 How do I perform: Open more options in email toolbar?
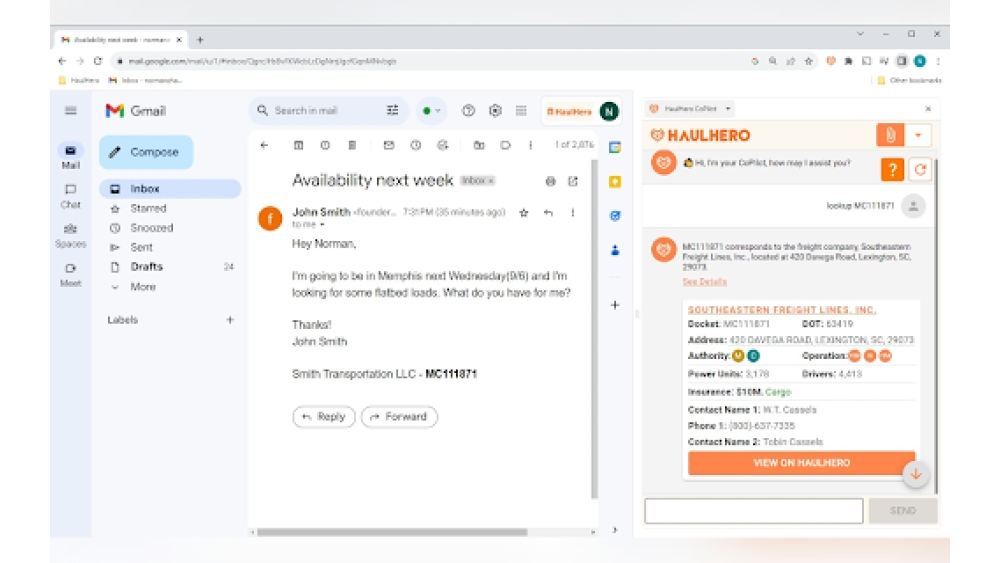point(531,145)
